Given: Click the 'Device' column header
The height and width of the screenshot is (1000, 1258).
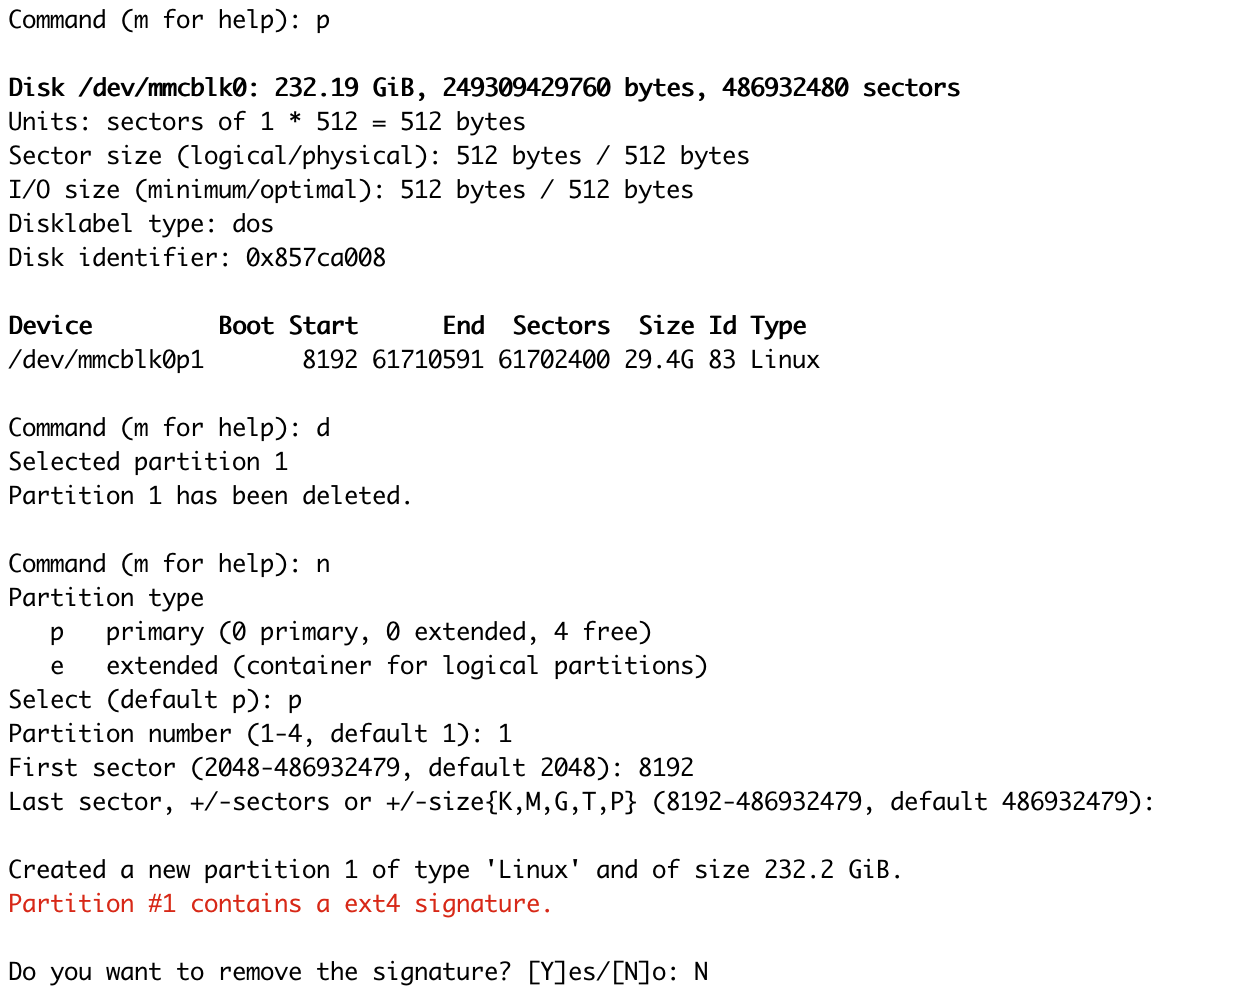Looking at the screenshot, I should 50,326.
